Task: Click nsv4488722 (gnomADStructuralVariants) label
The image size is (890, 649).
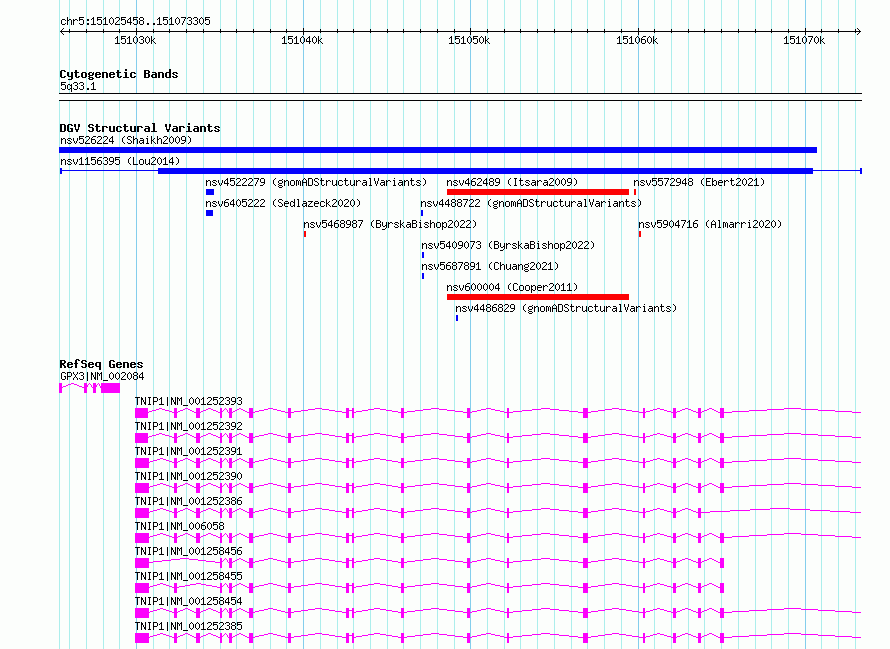Action: tap(531, 203)
